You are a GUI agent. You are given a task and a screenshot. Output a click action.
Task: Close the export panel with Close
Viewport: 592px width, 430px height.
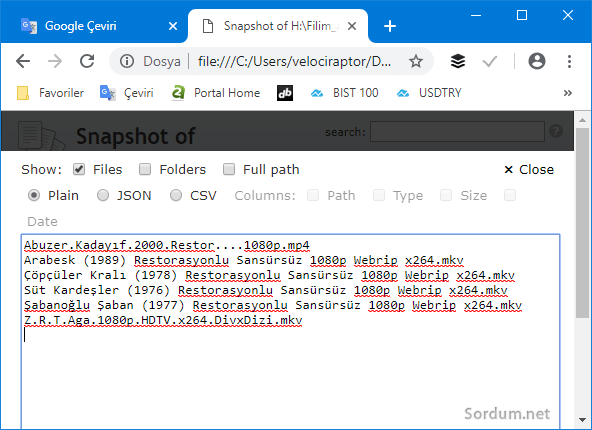click(x=529, y=170)
